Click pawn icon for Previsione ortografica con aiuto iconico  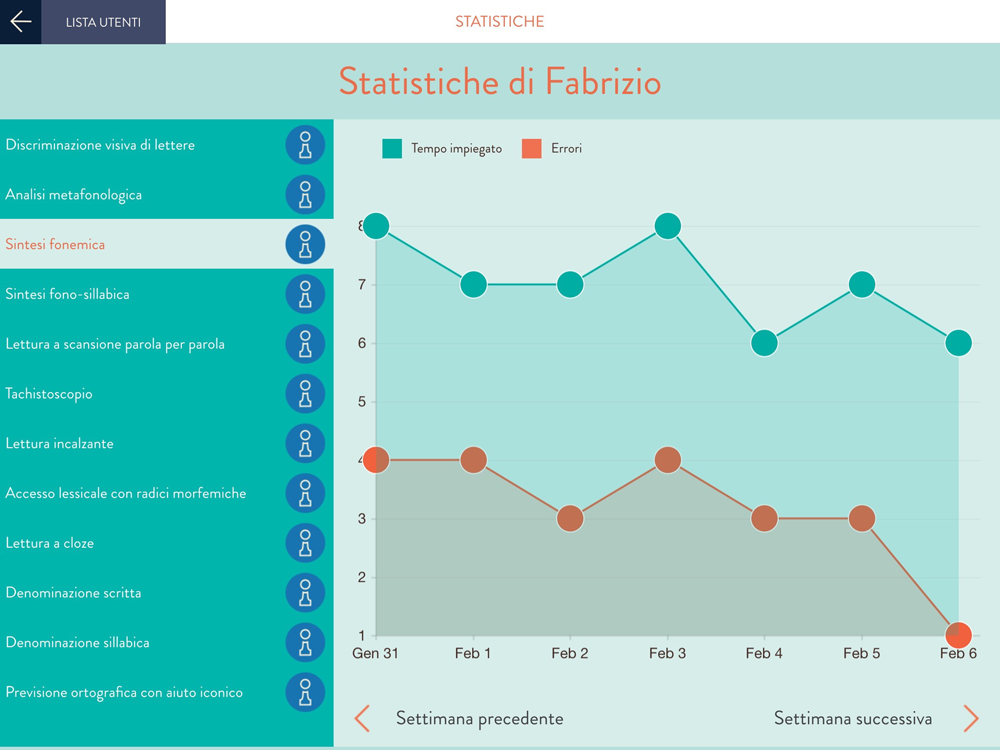[x=305, y=692]
